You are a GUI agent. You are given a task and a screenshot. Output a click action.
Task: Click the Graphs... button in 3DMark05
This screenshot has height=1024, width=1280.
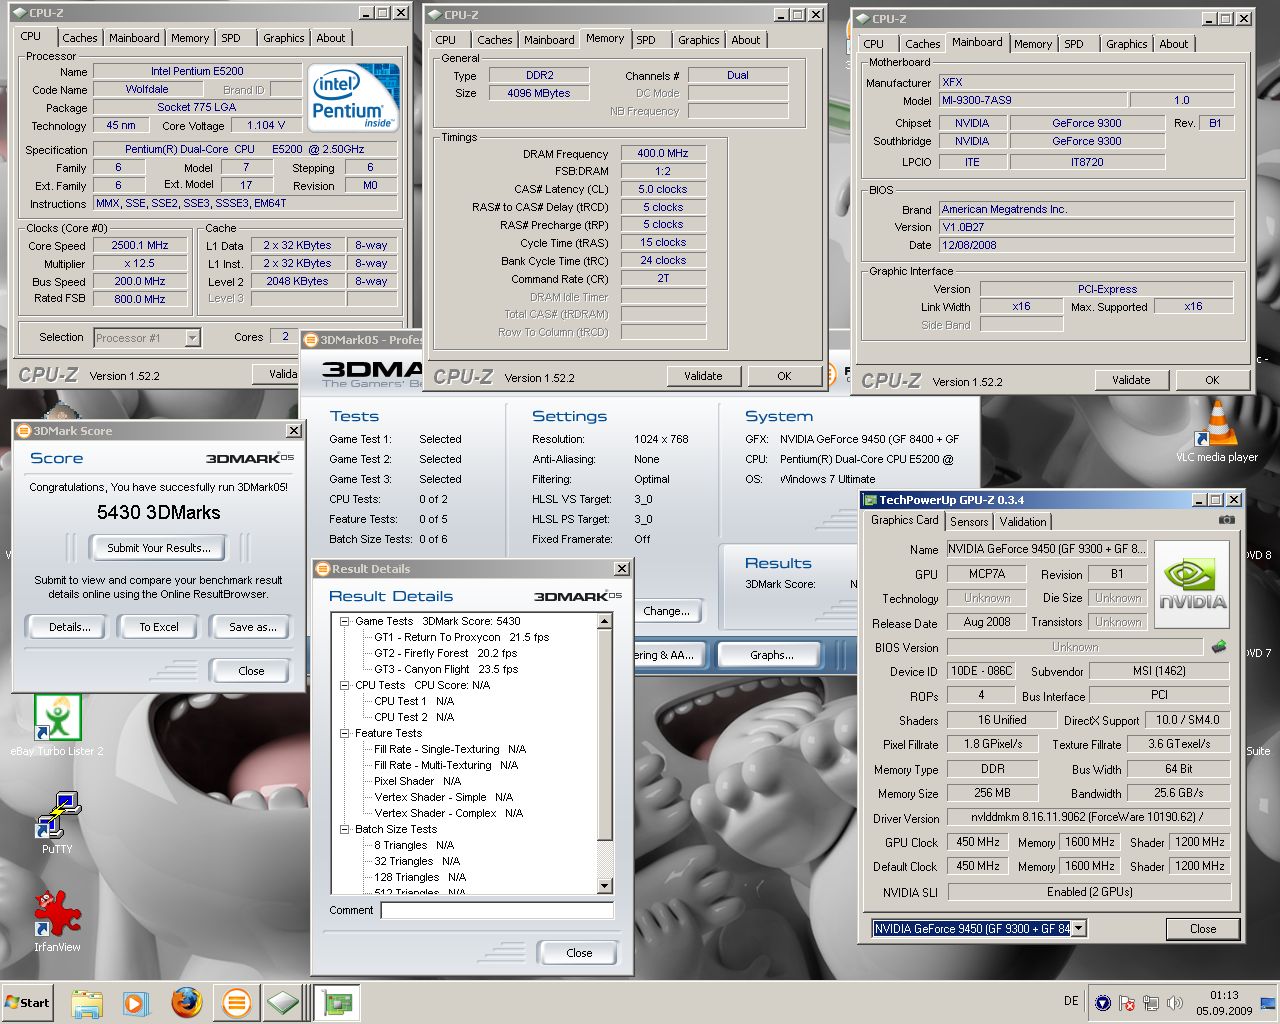[x=772, y=655]
